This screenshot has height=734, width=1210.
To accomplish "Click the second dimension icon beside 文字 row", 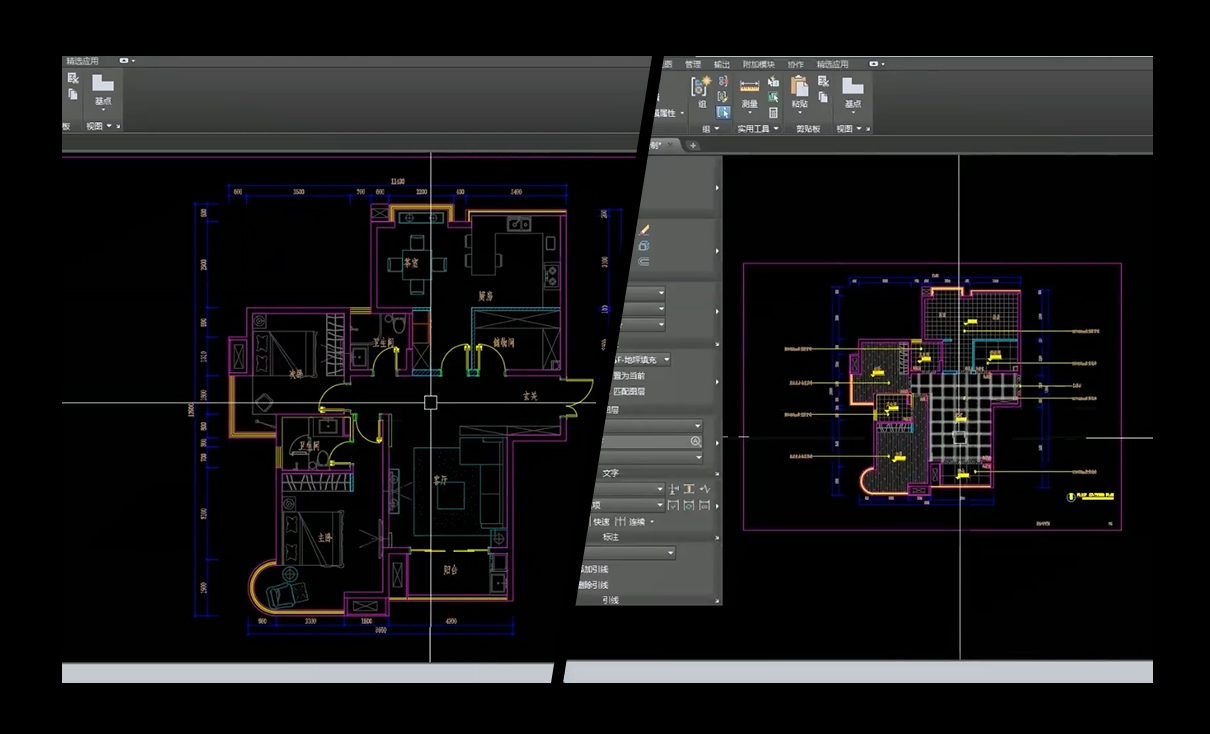I will point(689,489).
